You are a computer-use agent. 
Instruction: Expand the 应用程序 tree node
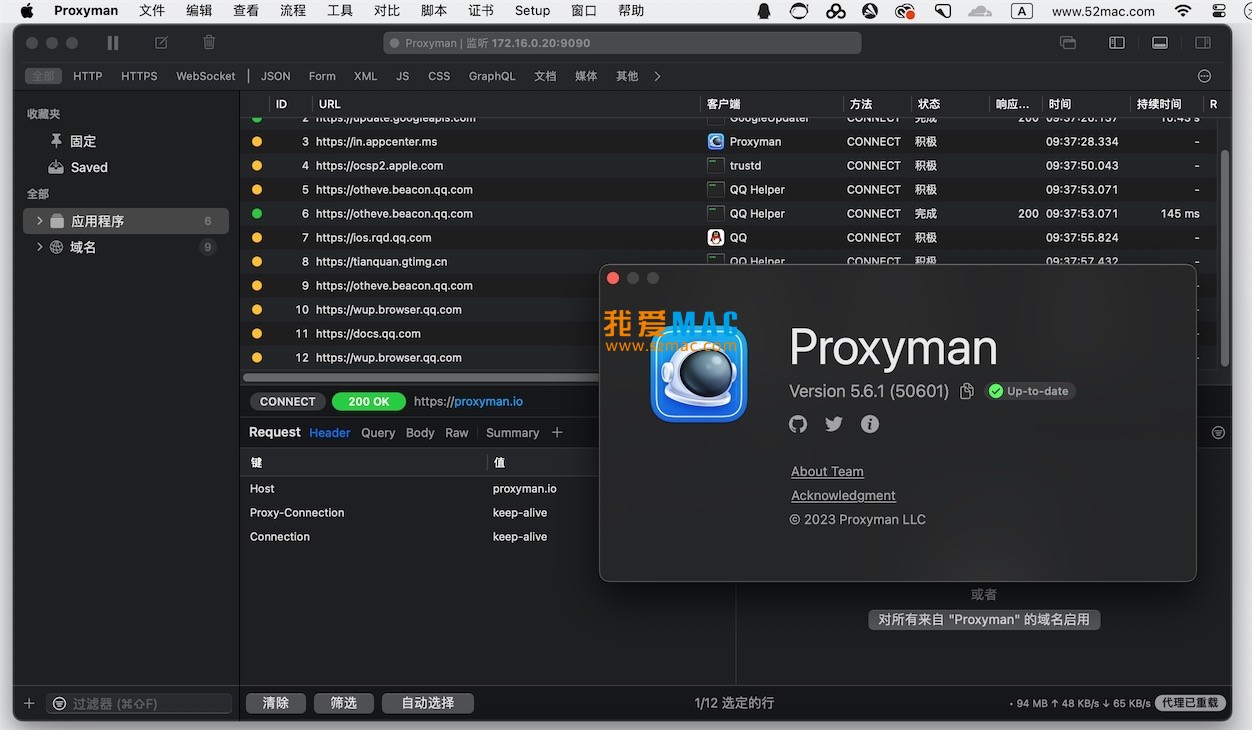point(39,221)
